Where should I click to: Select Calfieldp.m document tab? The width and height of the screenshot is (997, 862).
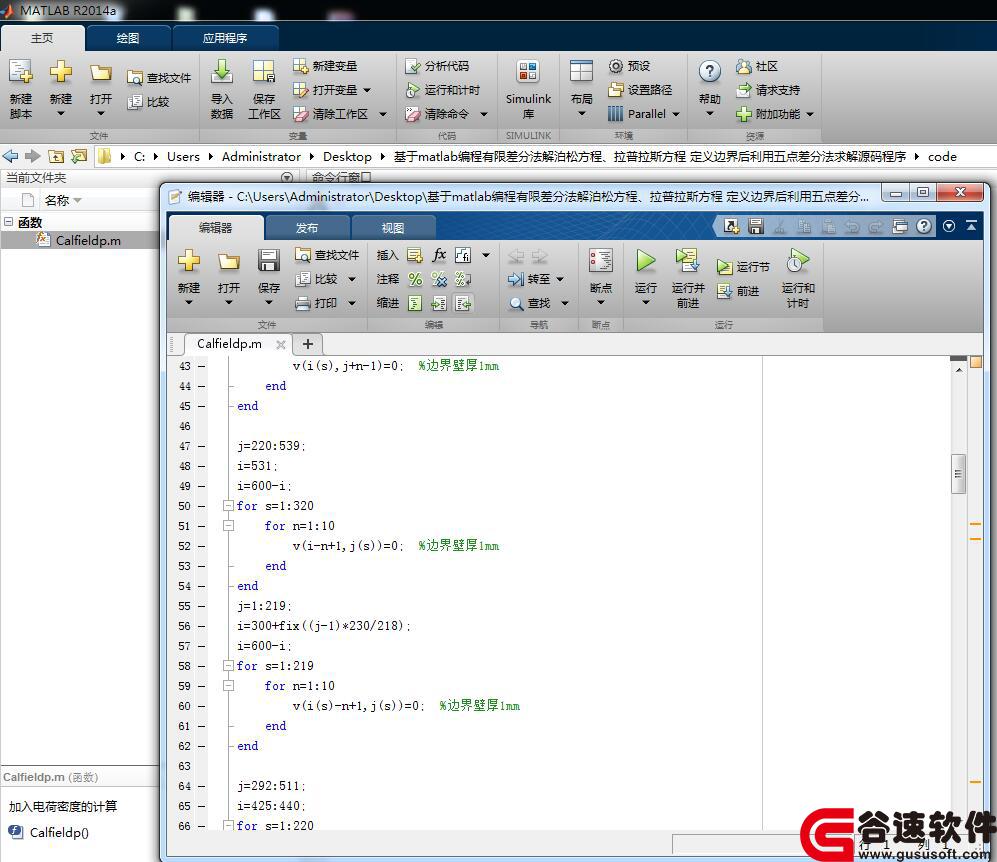tap(229, 344)
